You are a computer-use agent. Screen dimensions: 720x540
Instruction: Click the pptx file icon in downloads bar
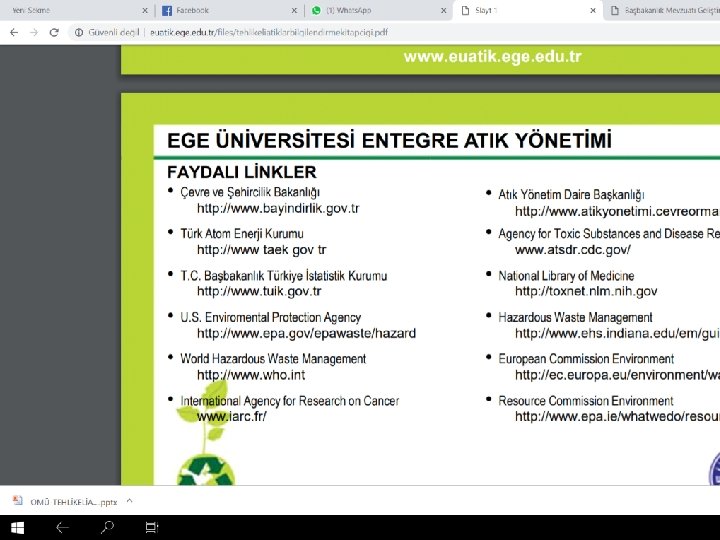tap(17, 501)
